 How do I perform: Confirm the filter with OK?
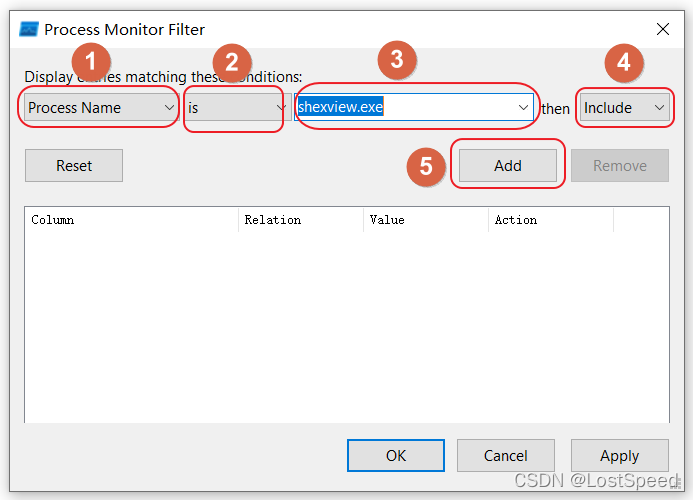point(396,455)
